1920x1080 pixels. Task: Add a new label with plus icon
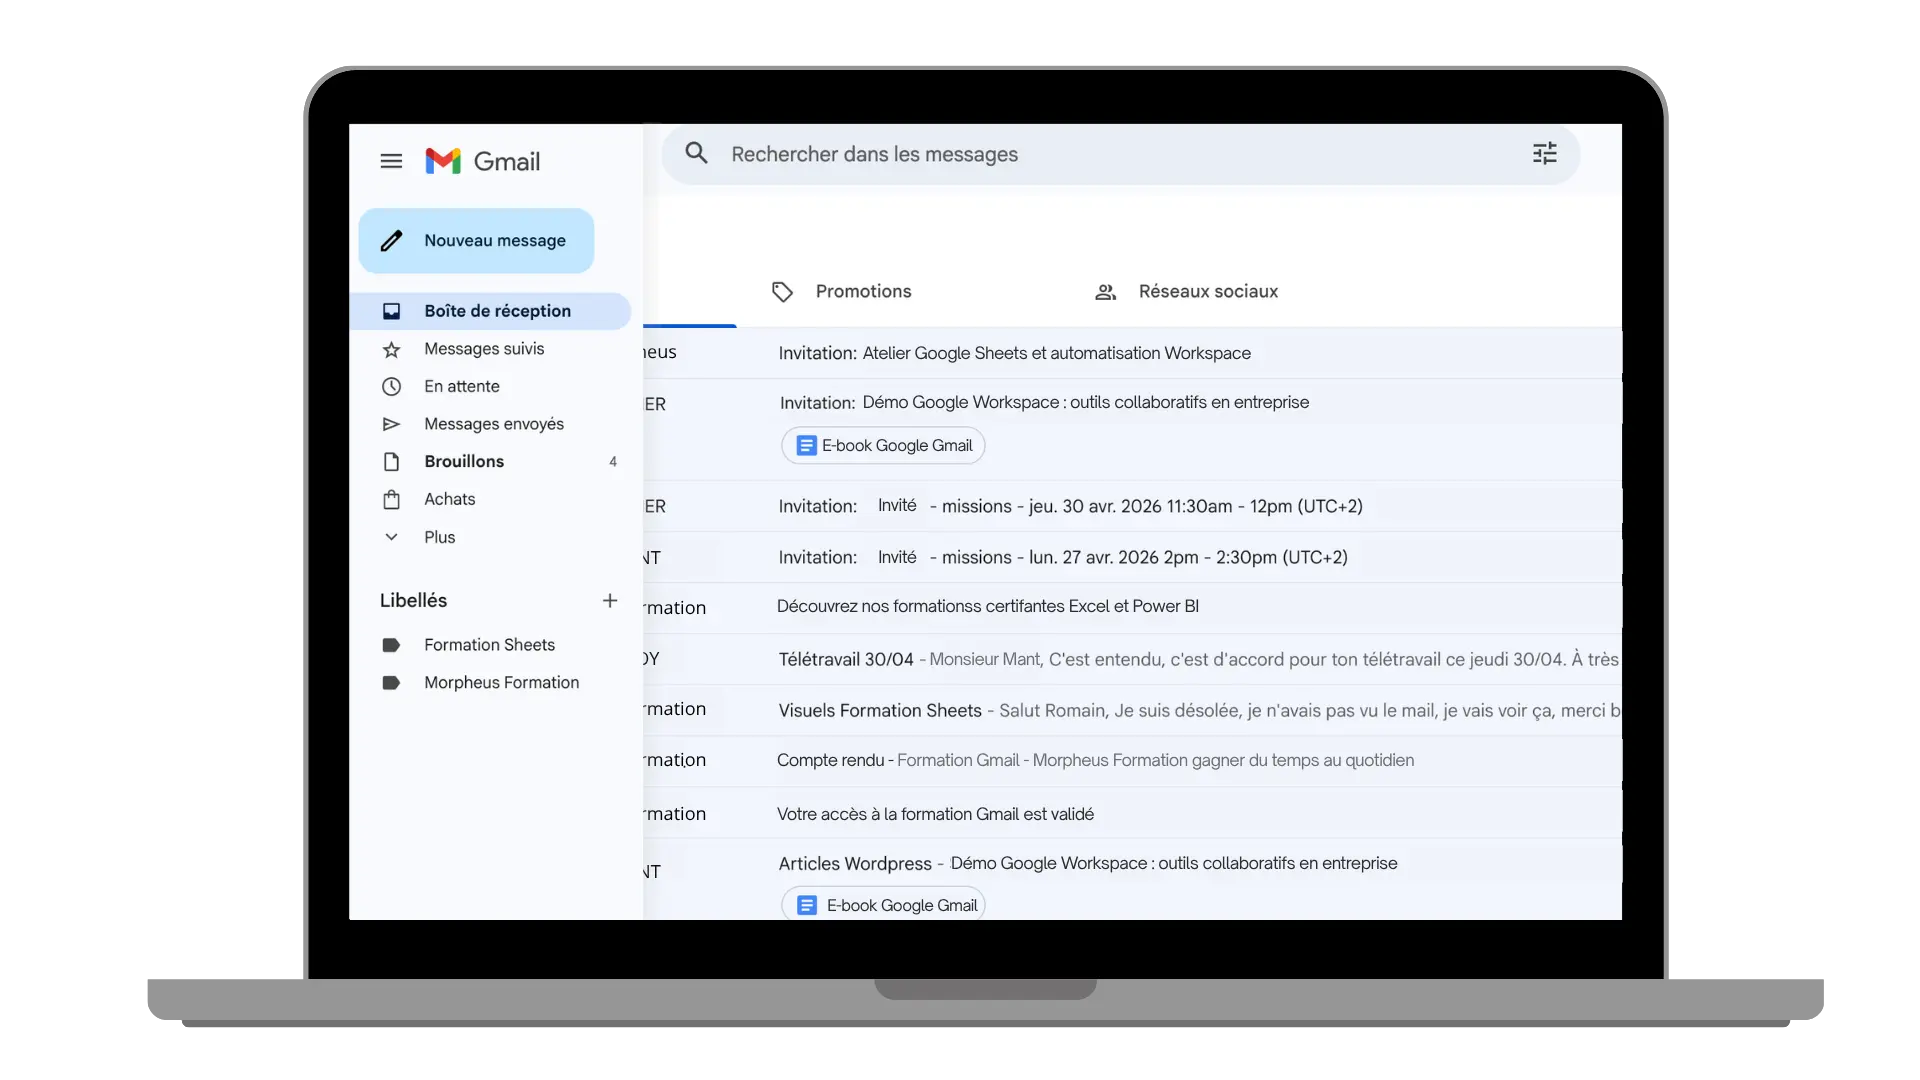coord(610,600)
